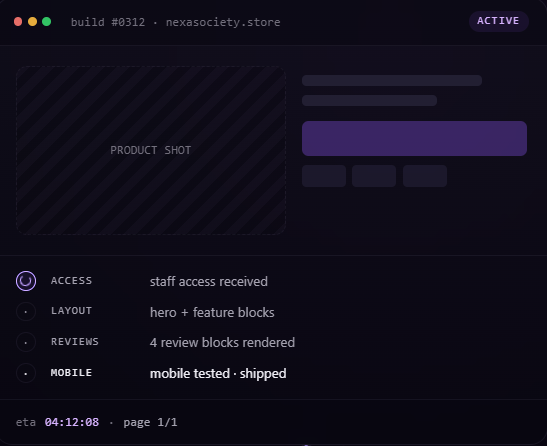Click the step dot beside MOBILE

[26, 373]
